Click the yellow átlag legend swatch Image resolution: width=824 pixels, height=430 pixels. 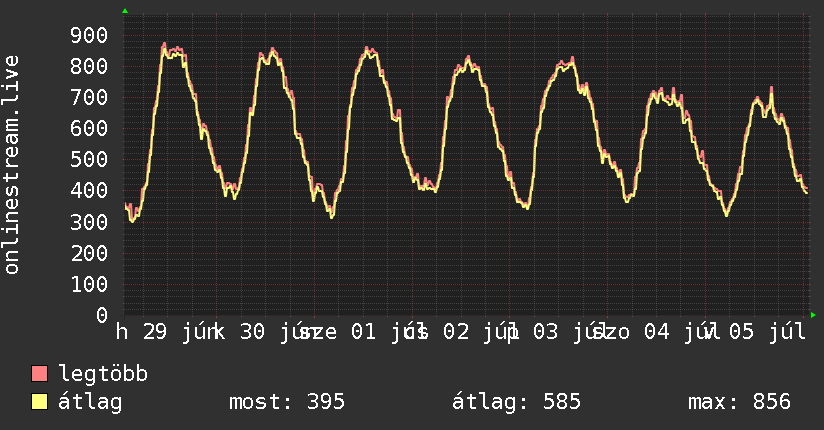(39, 402)
